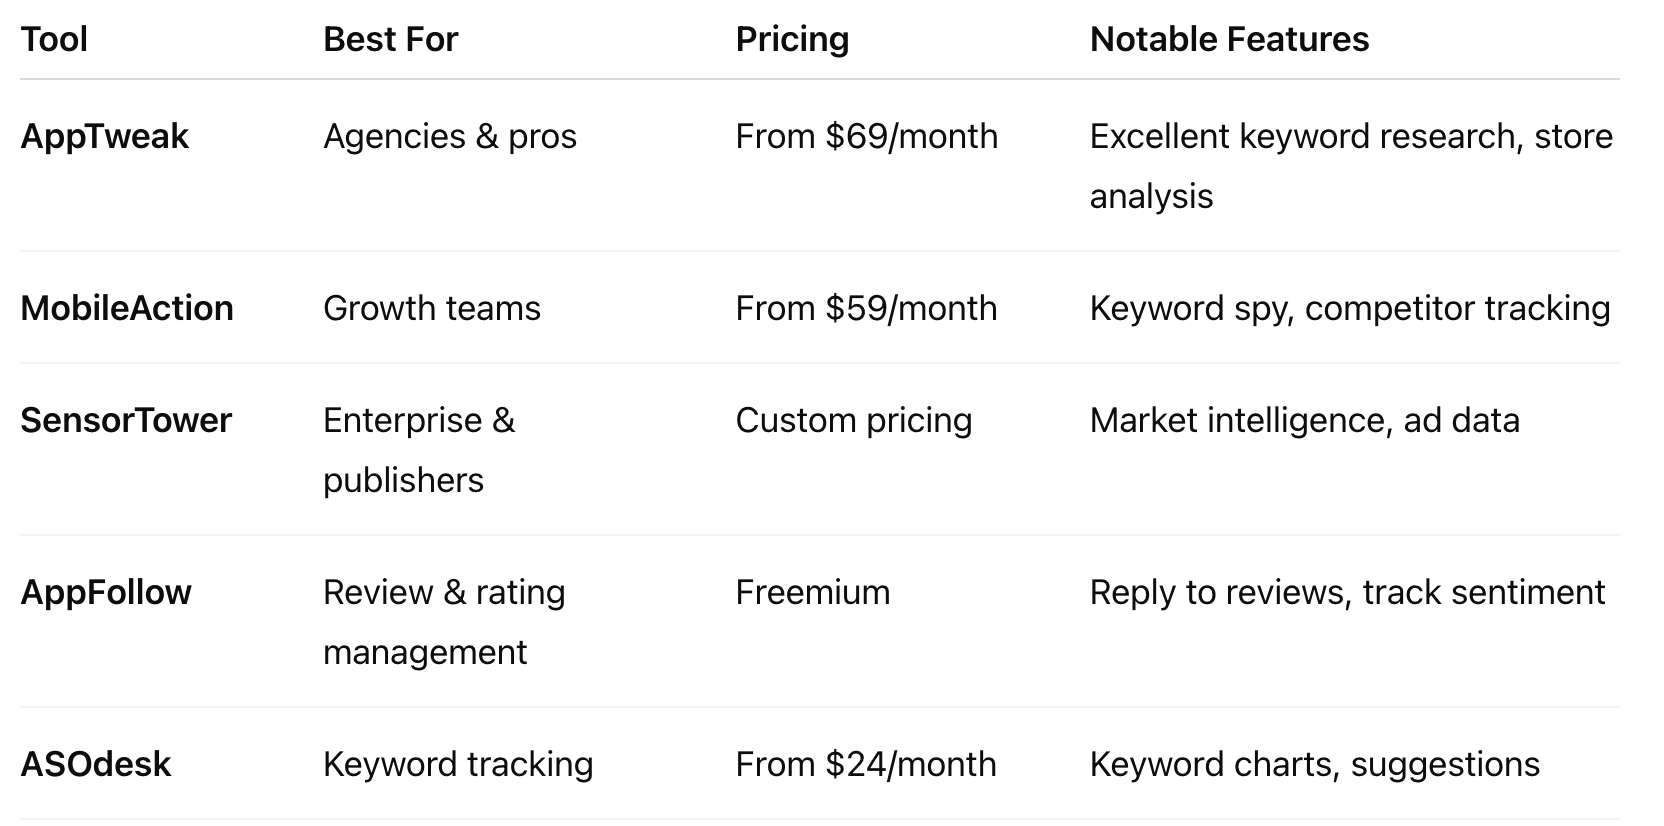Click the Tool column header
Screen dimensions: 1664x826
(54, 39)
